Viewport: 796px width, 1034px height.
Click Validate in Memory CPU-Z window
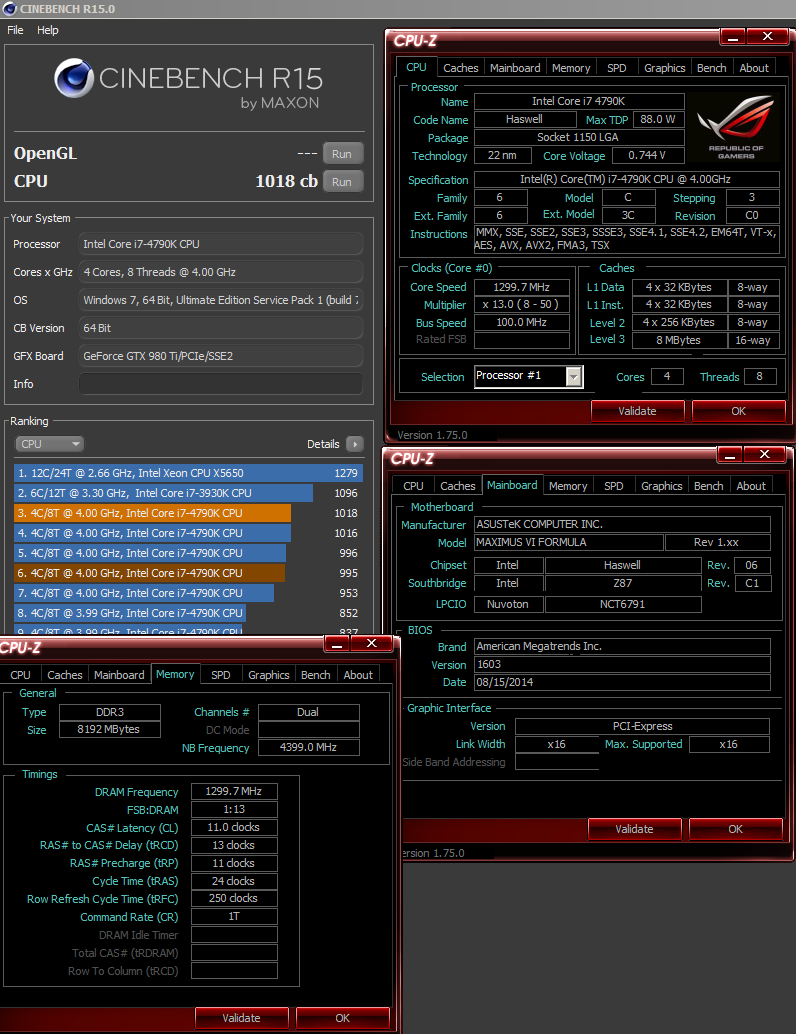click(241, 1018)
